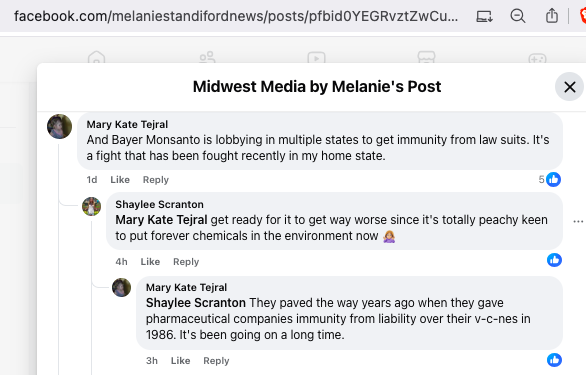This screenshot has height=375, width=586.
Task: Open the Facebook Friends icon
Action: tap(207, 57)
